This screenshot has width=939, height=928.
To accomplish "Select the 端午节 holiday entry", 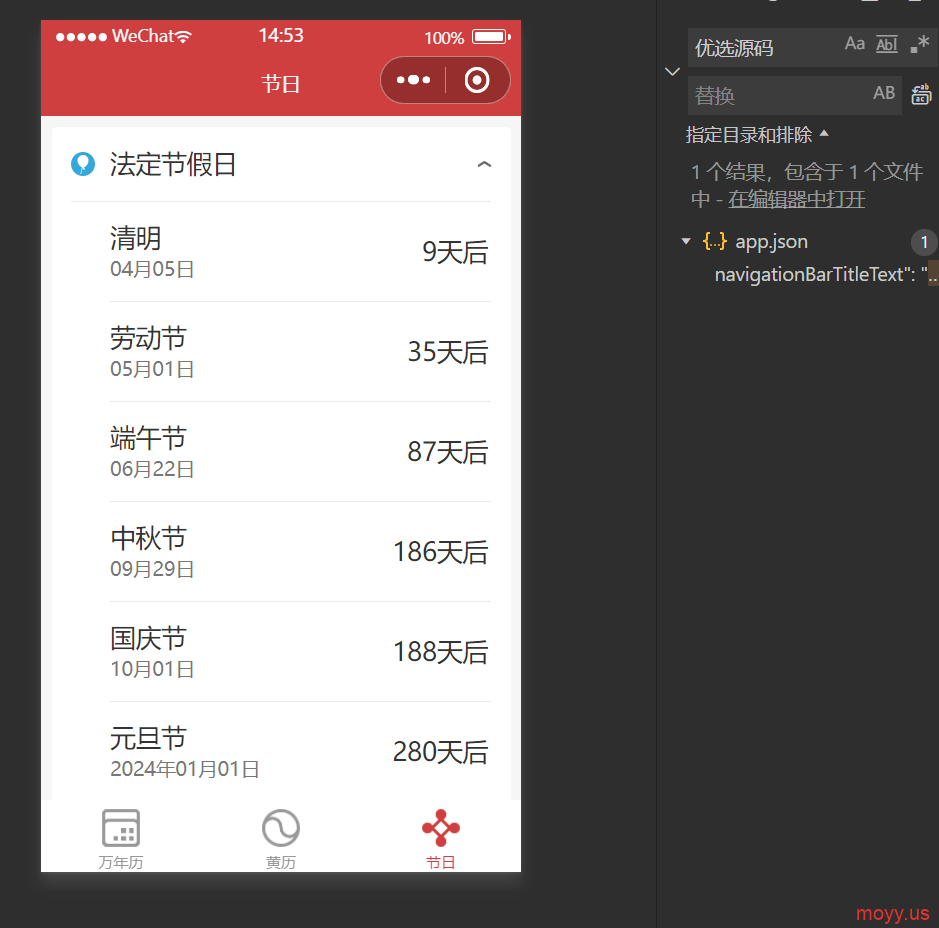I will pyautogui.click(x=300, y=452).
